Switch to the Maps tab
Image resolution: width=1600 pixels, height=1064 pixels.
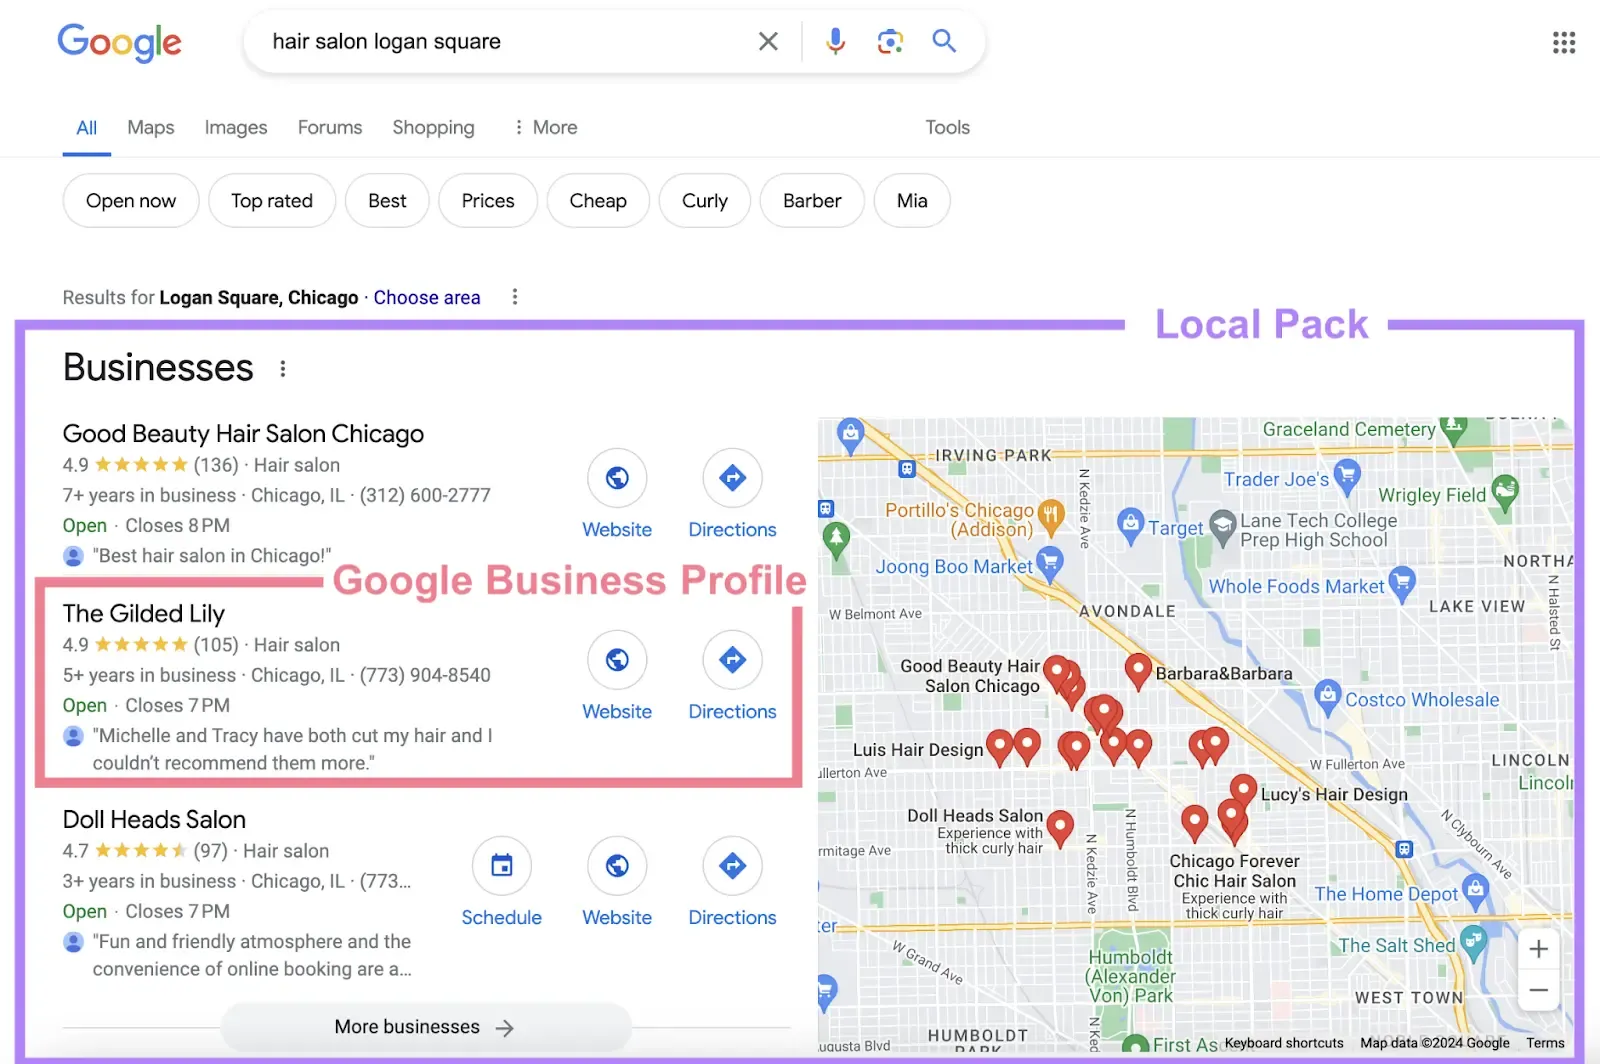click(150, 127)
